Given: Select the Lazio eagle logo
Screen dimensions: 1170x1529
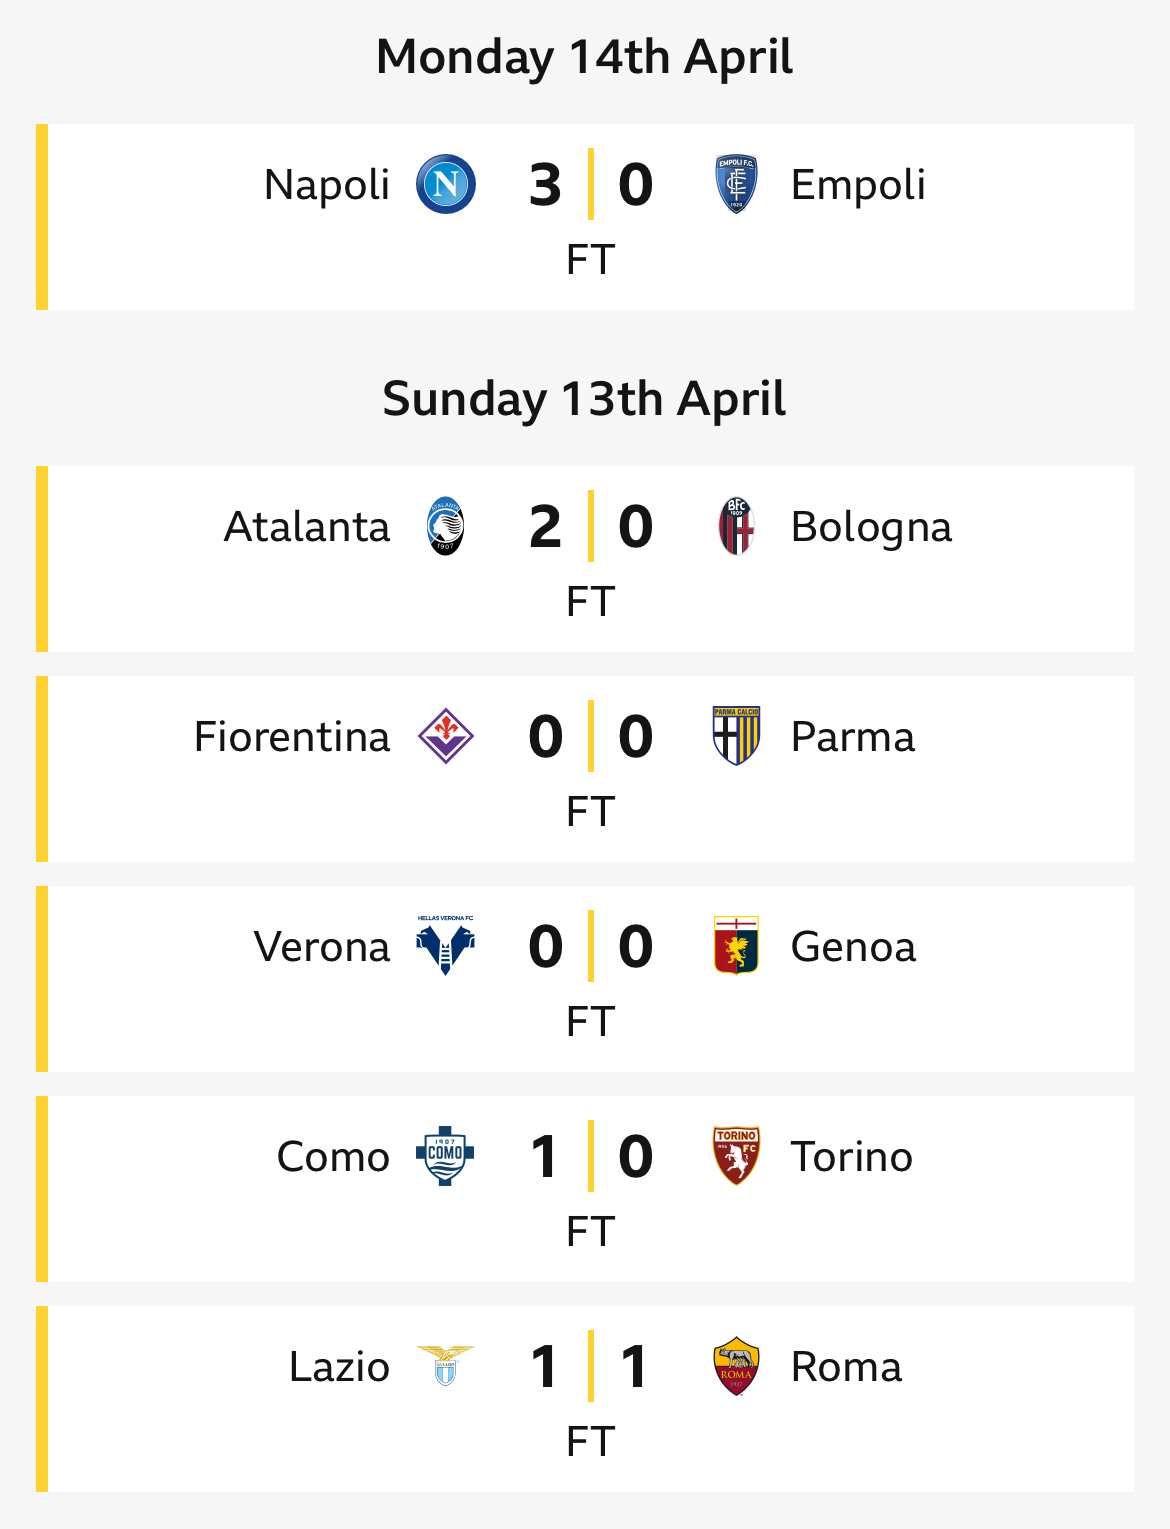Looking at the screenshot, I should (445, 1366).
